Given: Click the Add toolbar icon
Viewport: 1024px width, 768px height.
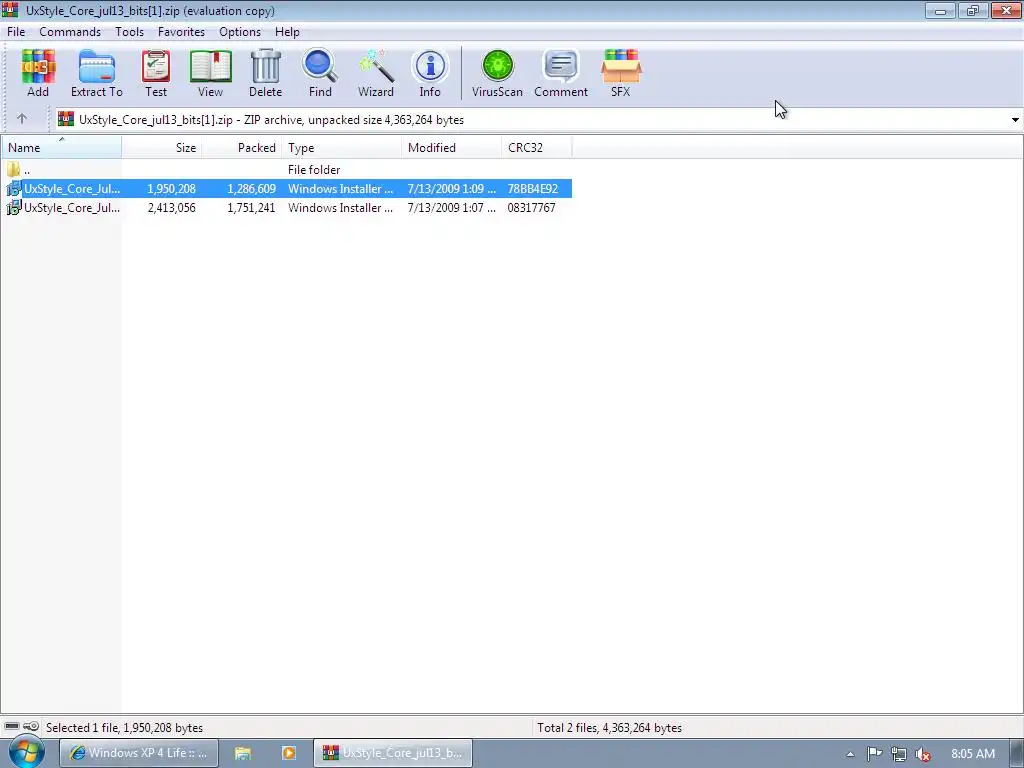Looking at the screenshot, I should click(x=38, y=73).
